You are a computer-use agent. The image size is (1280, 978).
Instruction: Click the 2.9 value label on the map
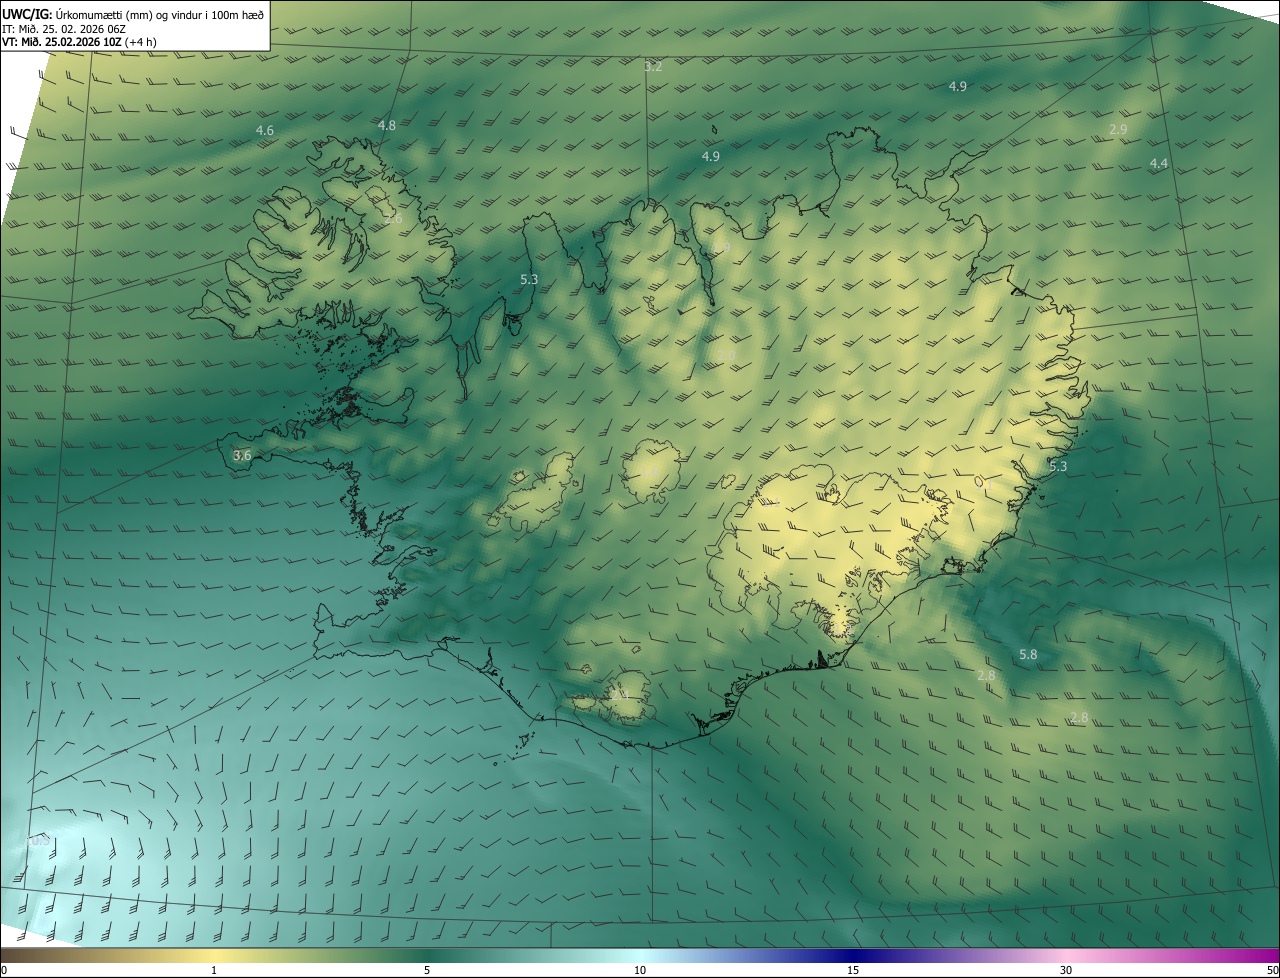coord(1119,130)
